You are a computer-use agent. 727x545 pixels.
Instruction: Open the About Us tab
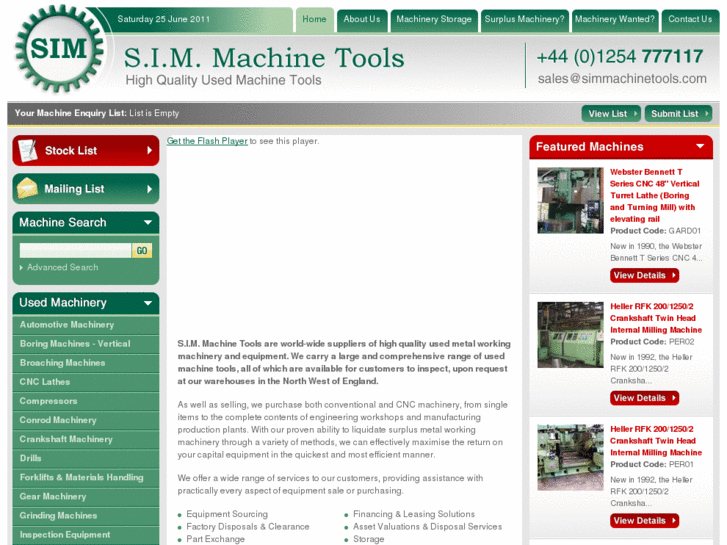coord(362,19)
